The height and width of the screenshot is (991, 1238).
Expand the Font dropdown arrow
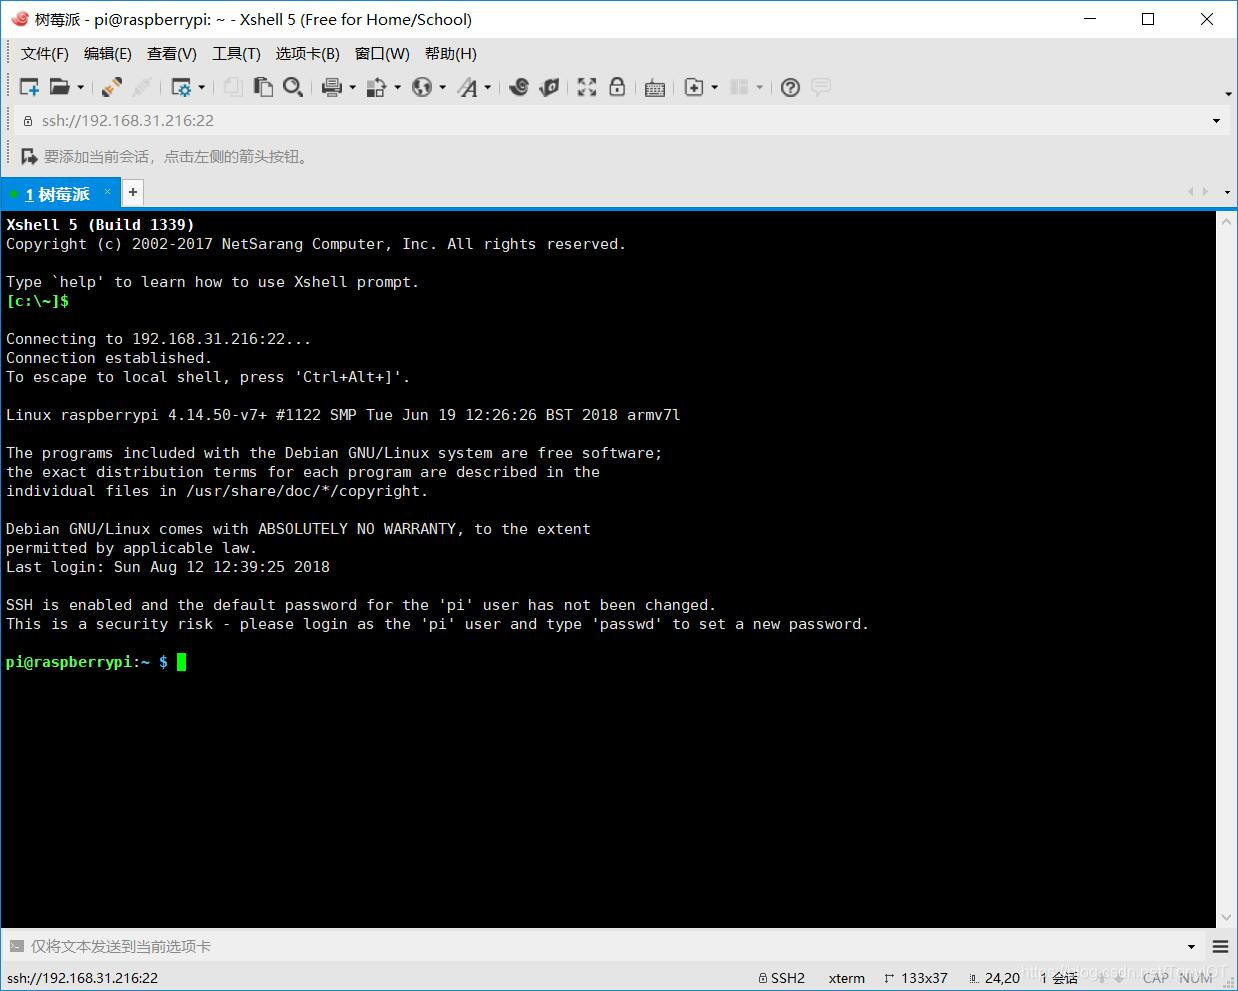coord(487,87)
